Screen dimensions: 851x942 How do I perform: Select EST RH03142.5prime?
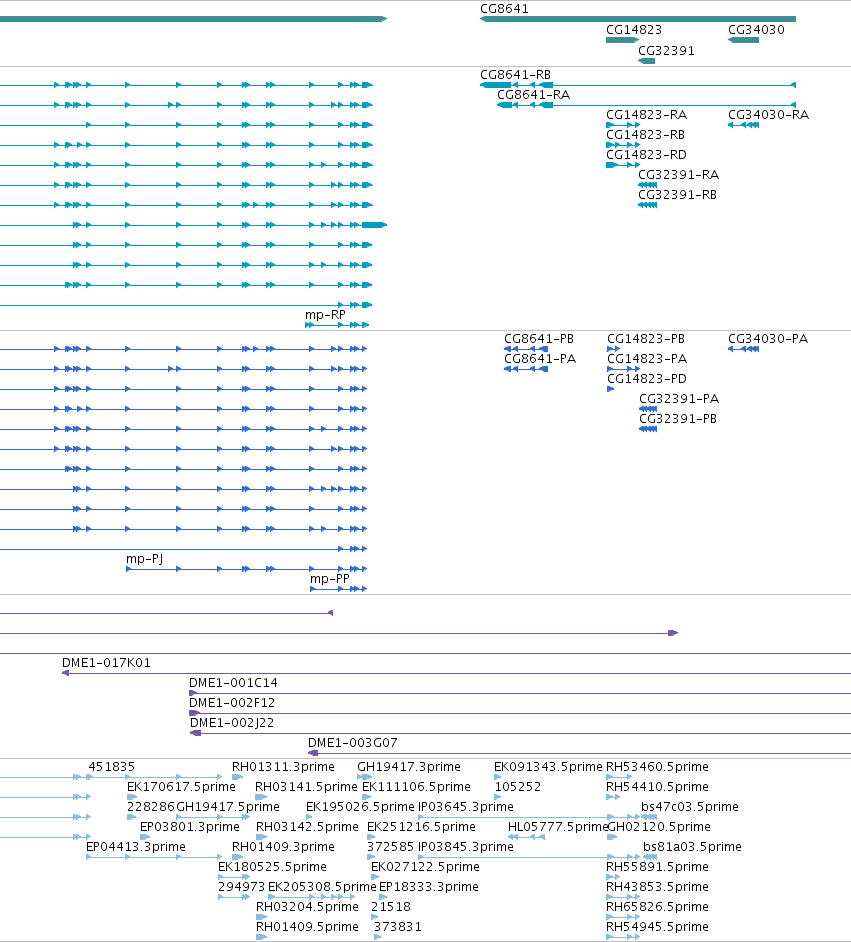307,827
